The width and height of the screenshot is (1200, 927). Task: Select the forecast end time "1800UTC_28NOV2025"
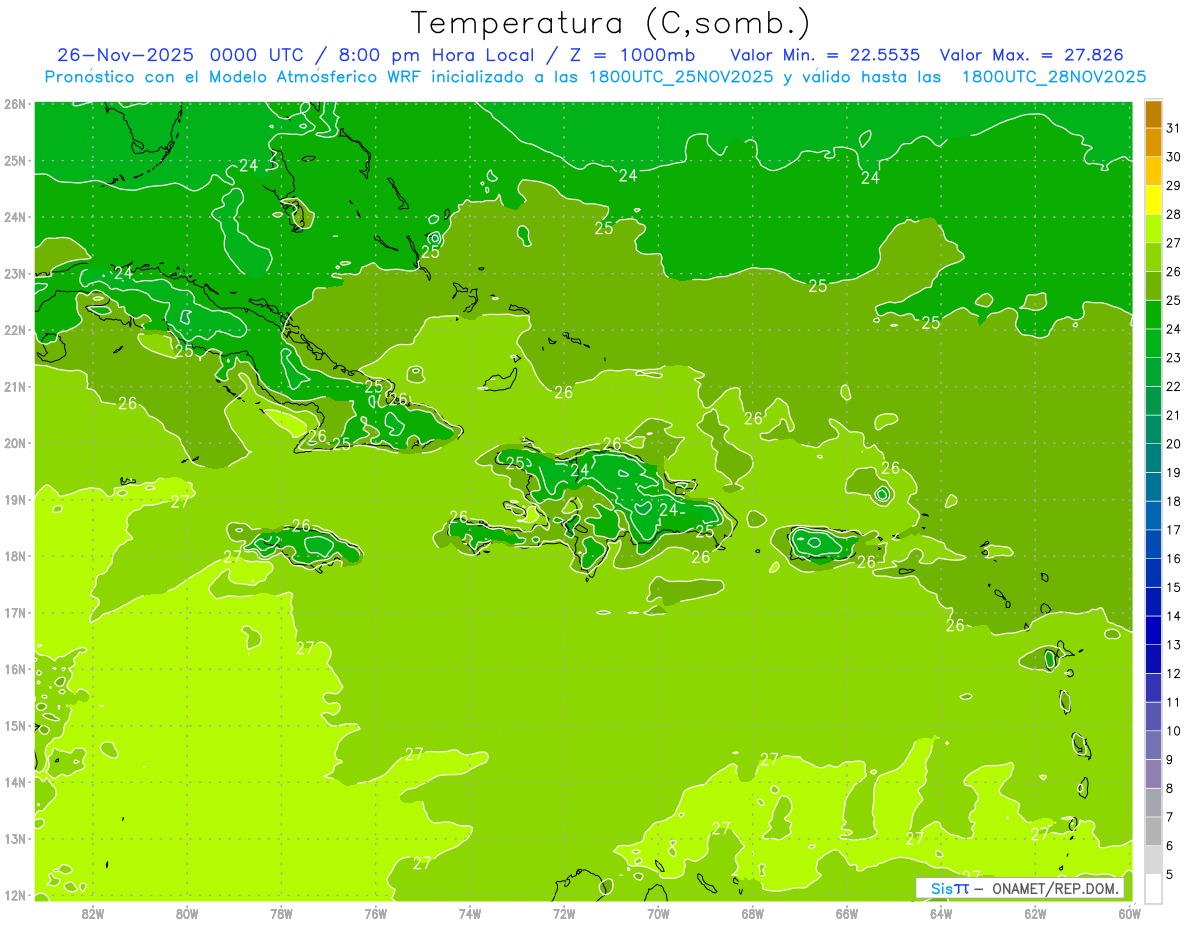click(x=1053, y=77)
